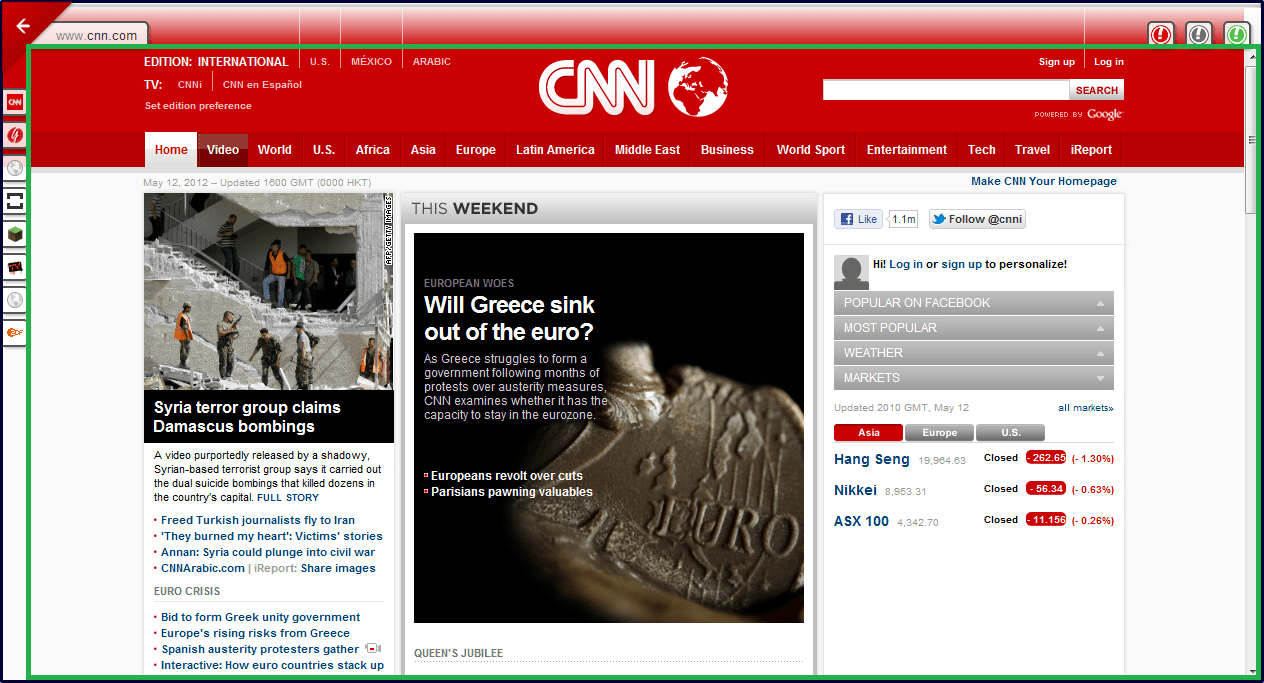Click the video icon after Spanish austerity protesters

(x=373, y=649)
